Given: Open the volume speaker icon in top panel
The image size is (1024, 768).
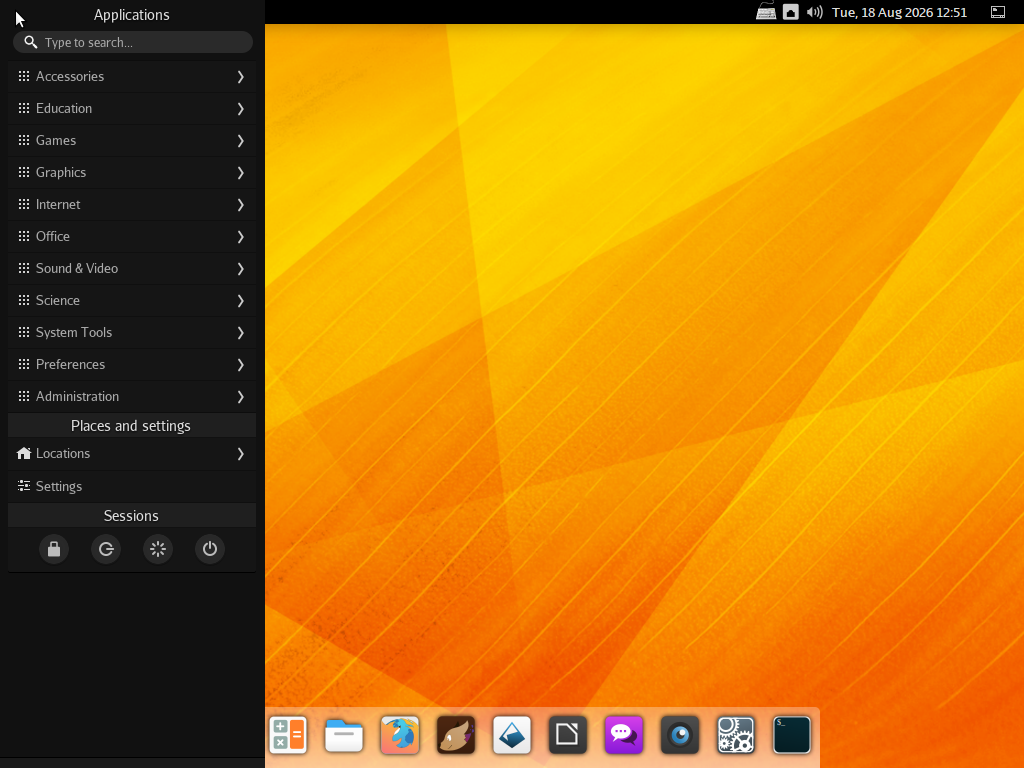Looking at the screenshot, I should pos(814,12).
